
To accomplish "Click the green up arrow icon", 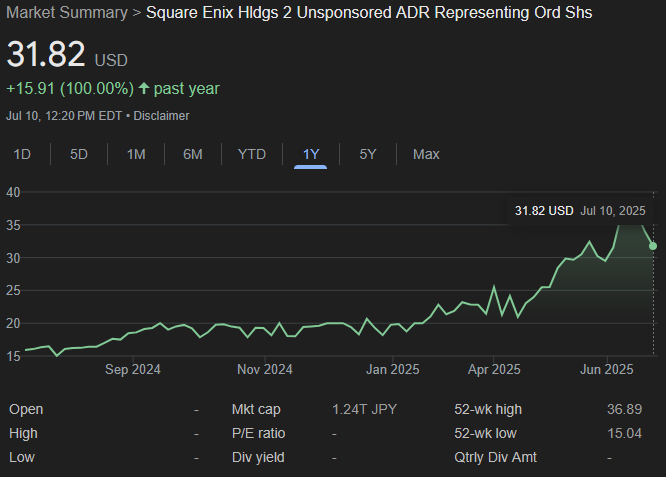I will (144, 88).
